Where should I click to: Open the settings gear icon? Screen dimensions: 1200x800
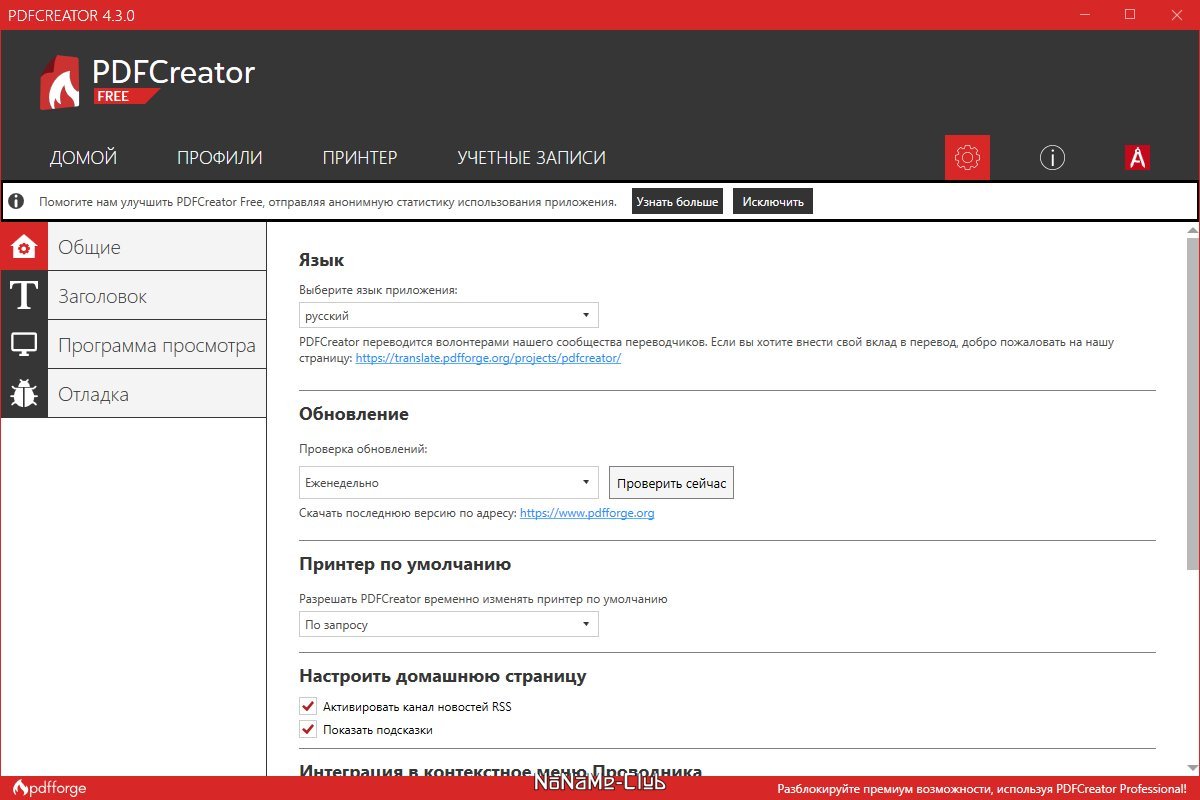point(967,158)
